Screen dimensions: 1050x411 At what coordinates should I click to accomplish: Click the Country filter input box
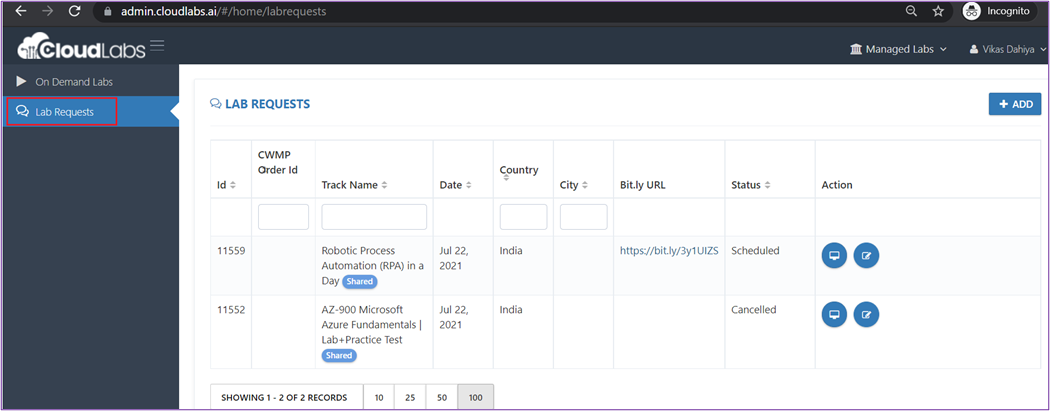524,217
